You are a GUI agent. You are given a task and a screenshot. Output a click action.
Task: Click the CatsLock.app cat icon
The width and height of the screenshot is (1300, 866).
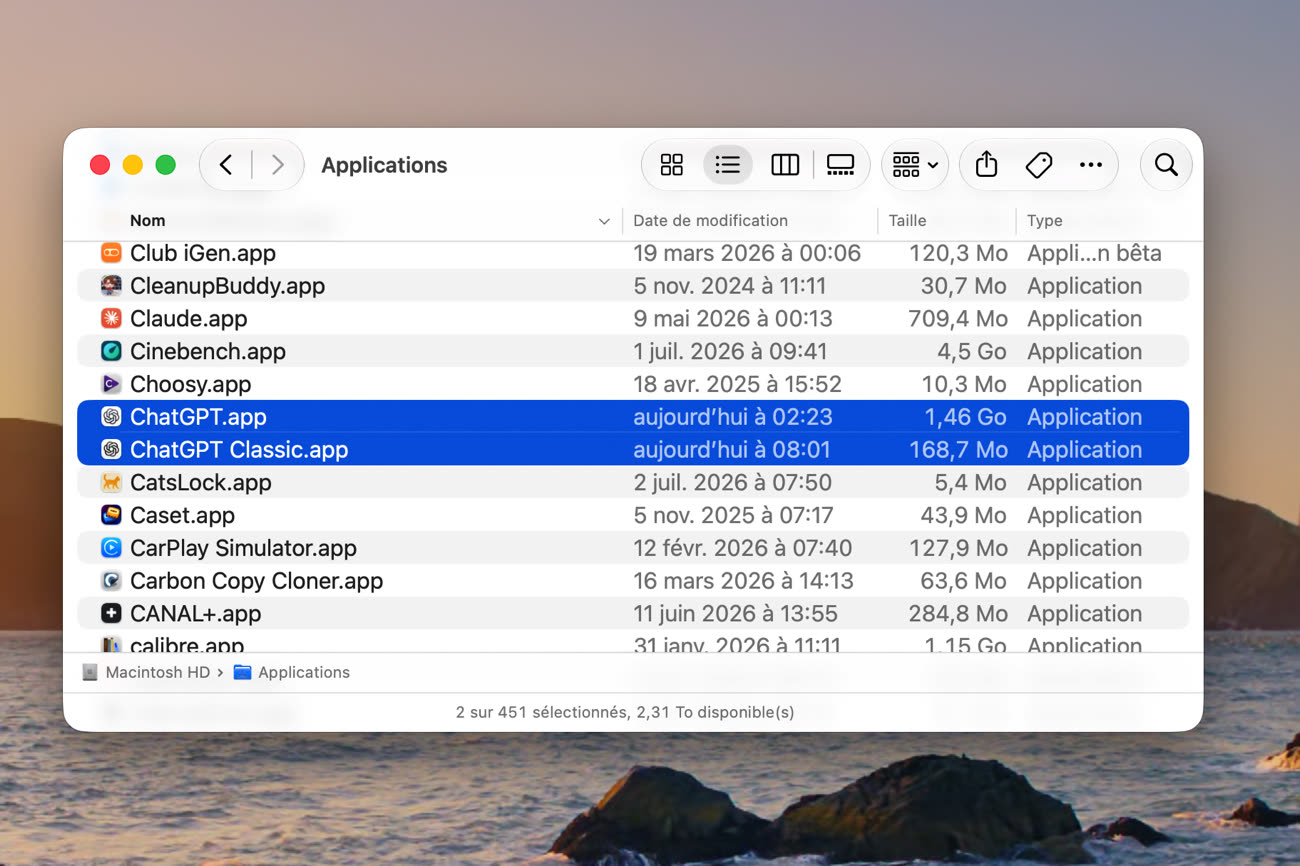click(x=111, y=483)
